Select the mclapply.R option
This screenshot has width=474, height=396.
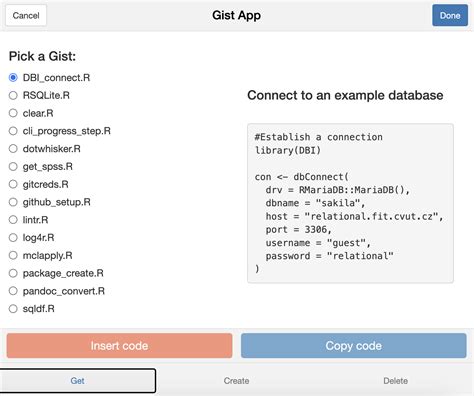(x=13, y=255)
